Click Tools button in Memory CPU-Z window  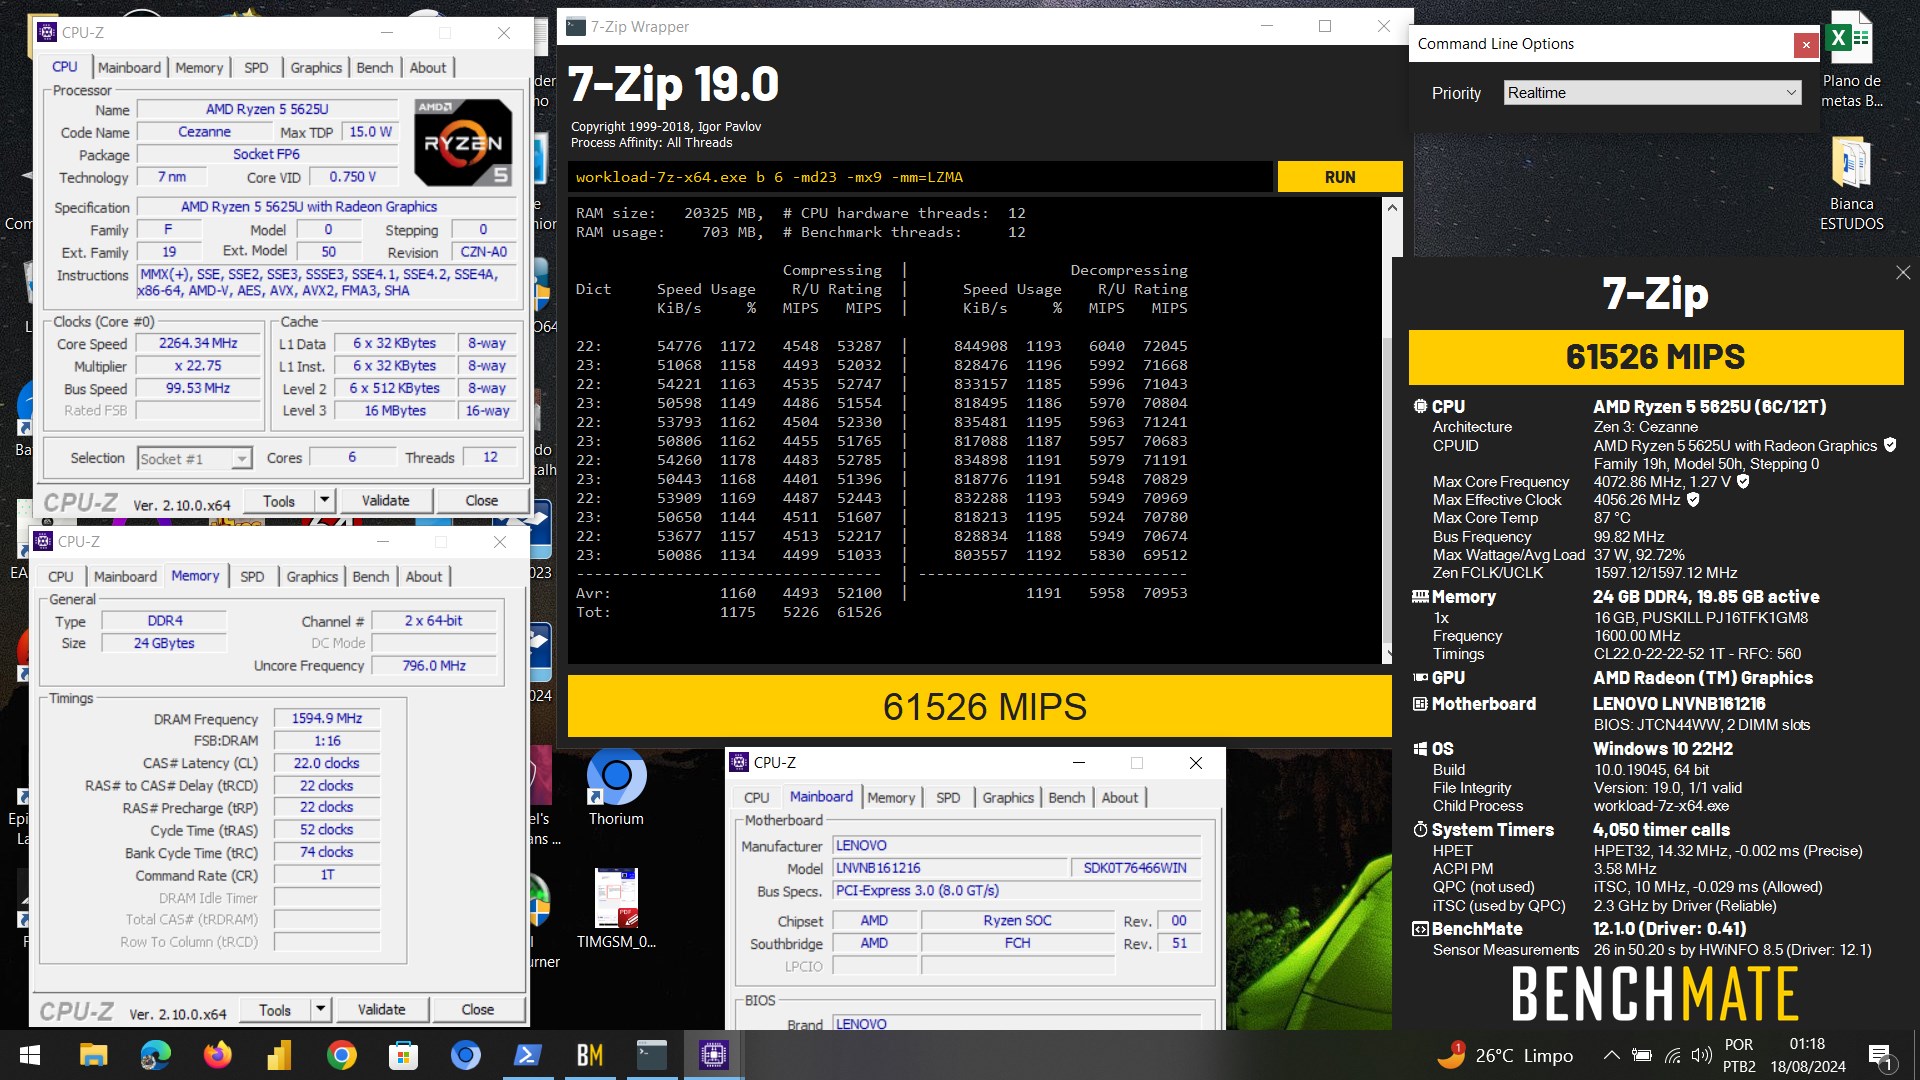click(275, 1009)
